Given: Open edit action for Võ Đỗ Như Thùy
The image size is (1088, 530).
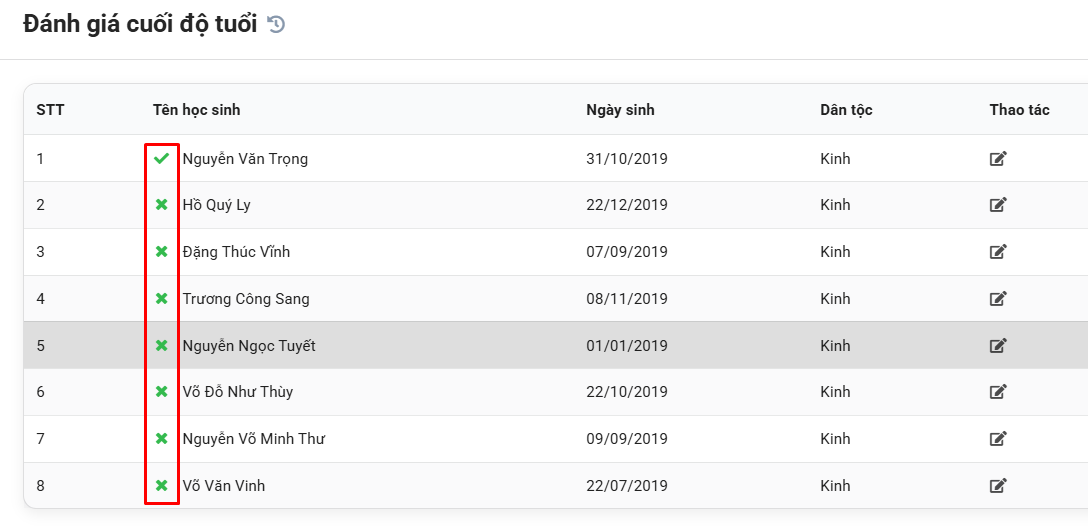Looking at the screenshot, I should point(998,392).
